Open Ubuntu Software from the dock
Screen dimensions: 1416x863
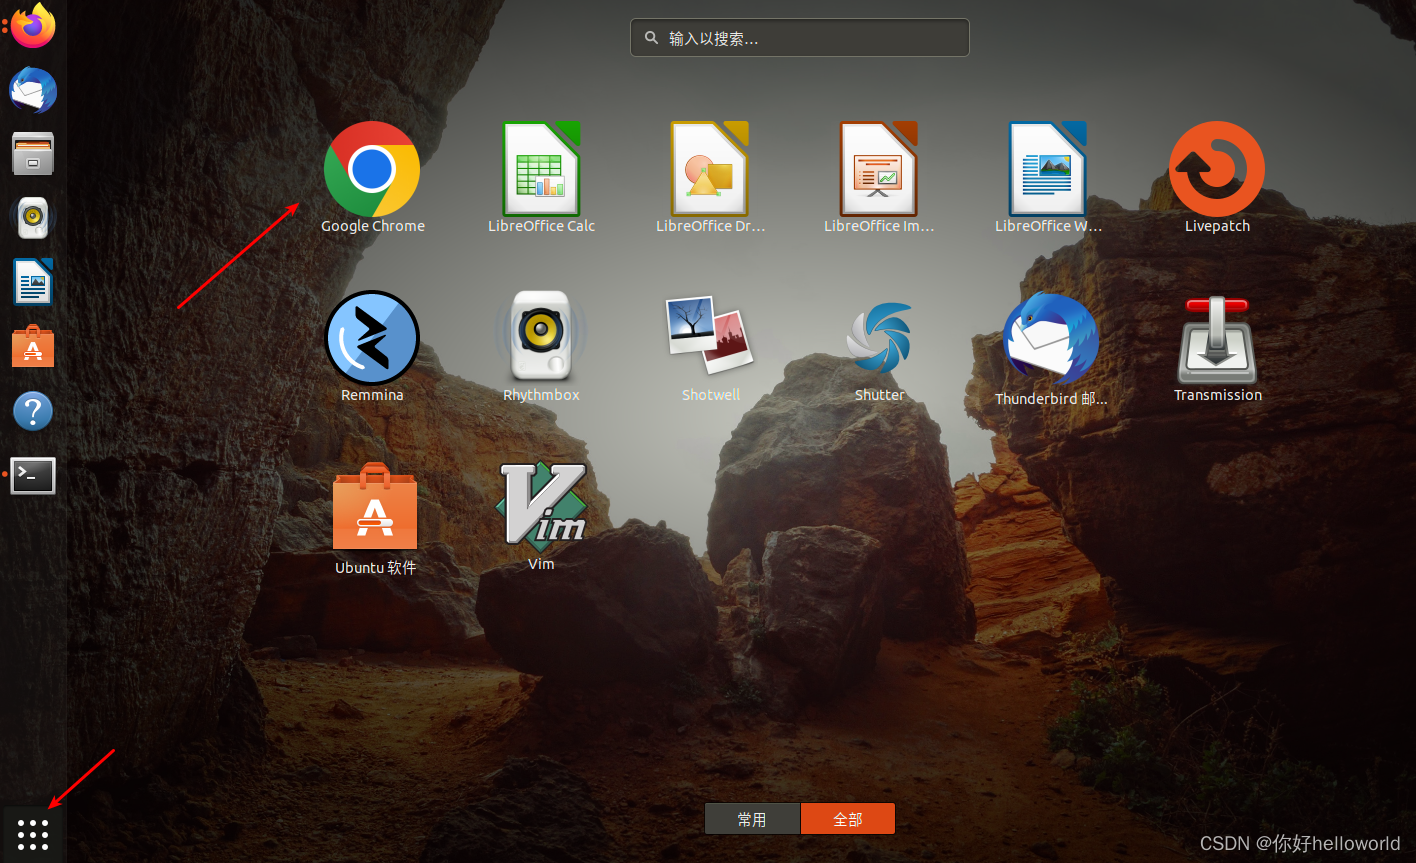33,346
